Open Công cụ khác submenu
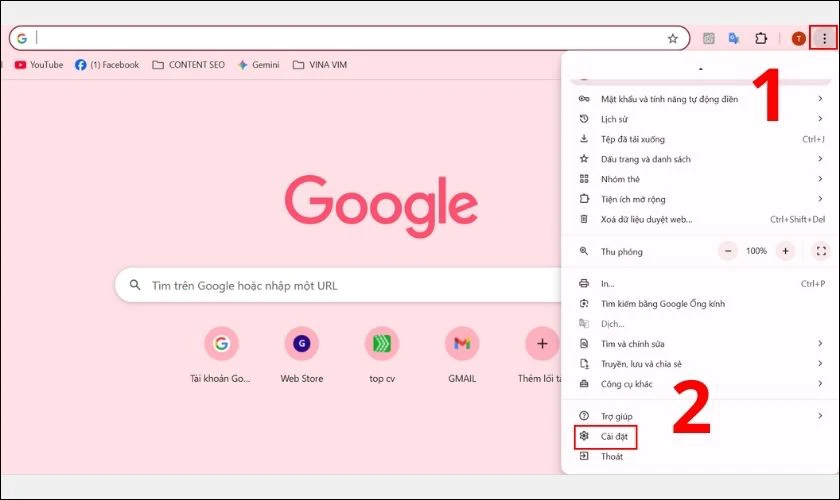840x500 pixels. click(x=700, y=384)
